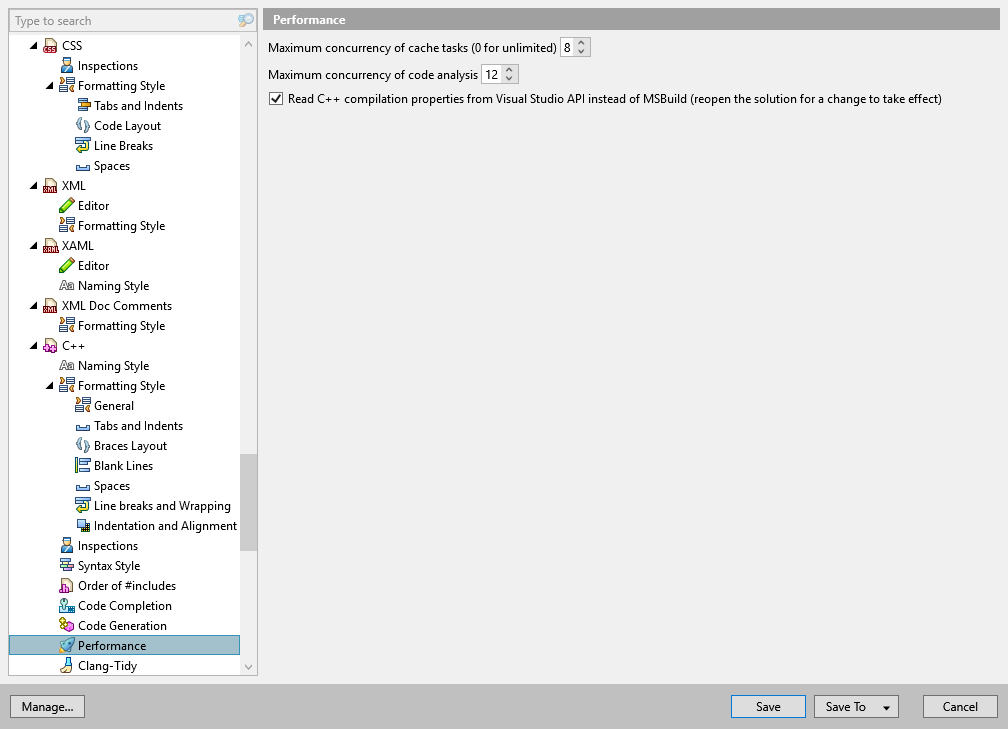Increase maximum concurrency of cache tasks

point(581,41)
